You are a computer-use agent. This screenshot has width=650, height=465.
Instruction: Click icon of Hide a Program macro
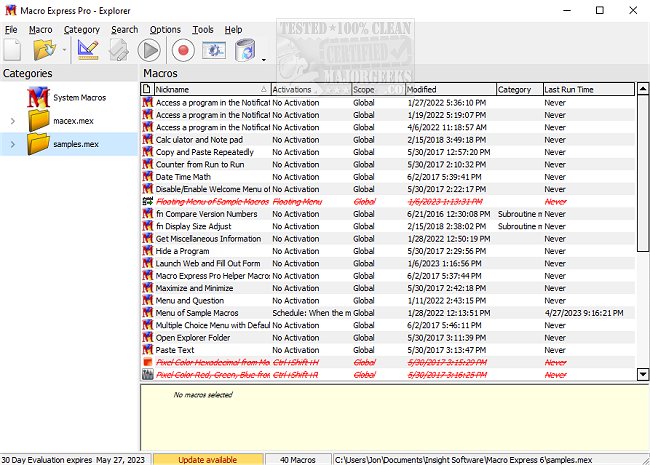[x=148, y=251]
